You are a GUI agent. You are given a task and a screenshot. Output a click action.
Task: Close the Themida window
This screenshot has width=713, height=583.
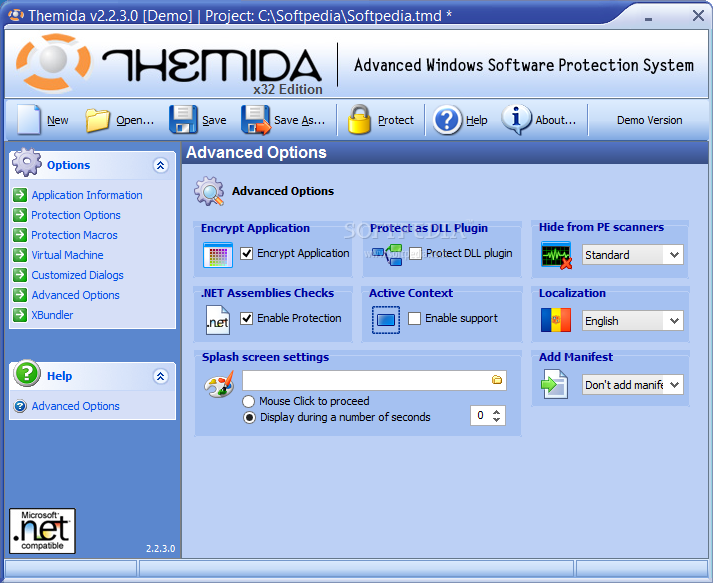pos(698,15)
